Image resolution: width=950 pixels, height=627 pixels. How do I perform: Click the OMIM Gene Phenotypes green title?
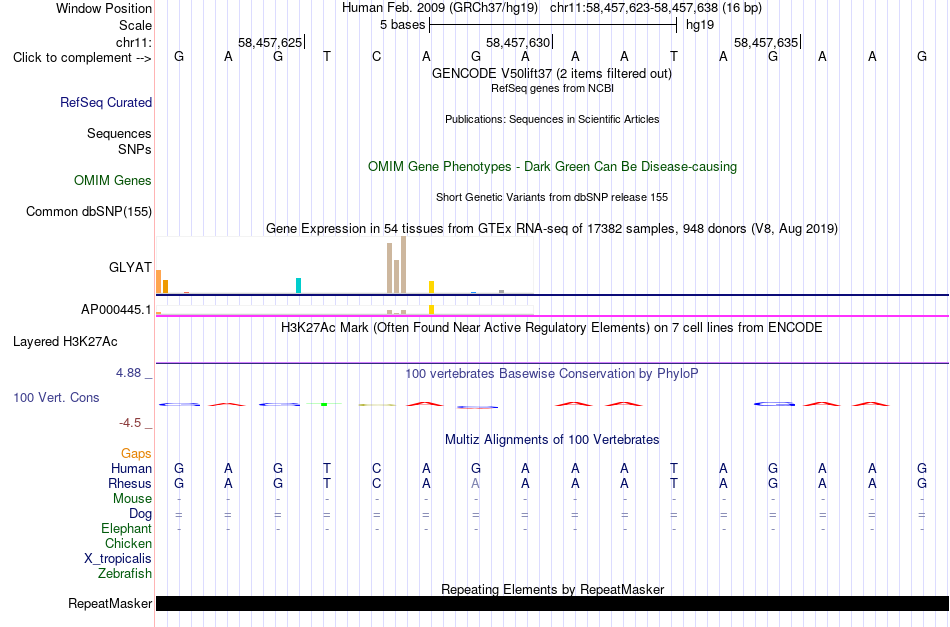[552, 167]
